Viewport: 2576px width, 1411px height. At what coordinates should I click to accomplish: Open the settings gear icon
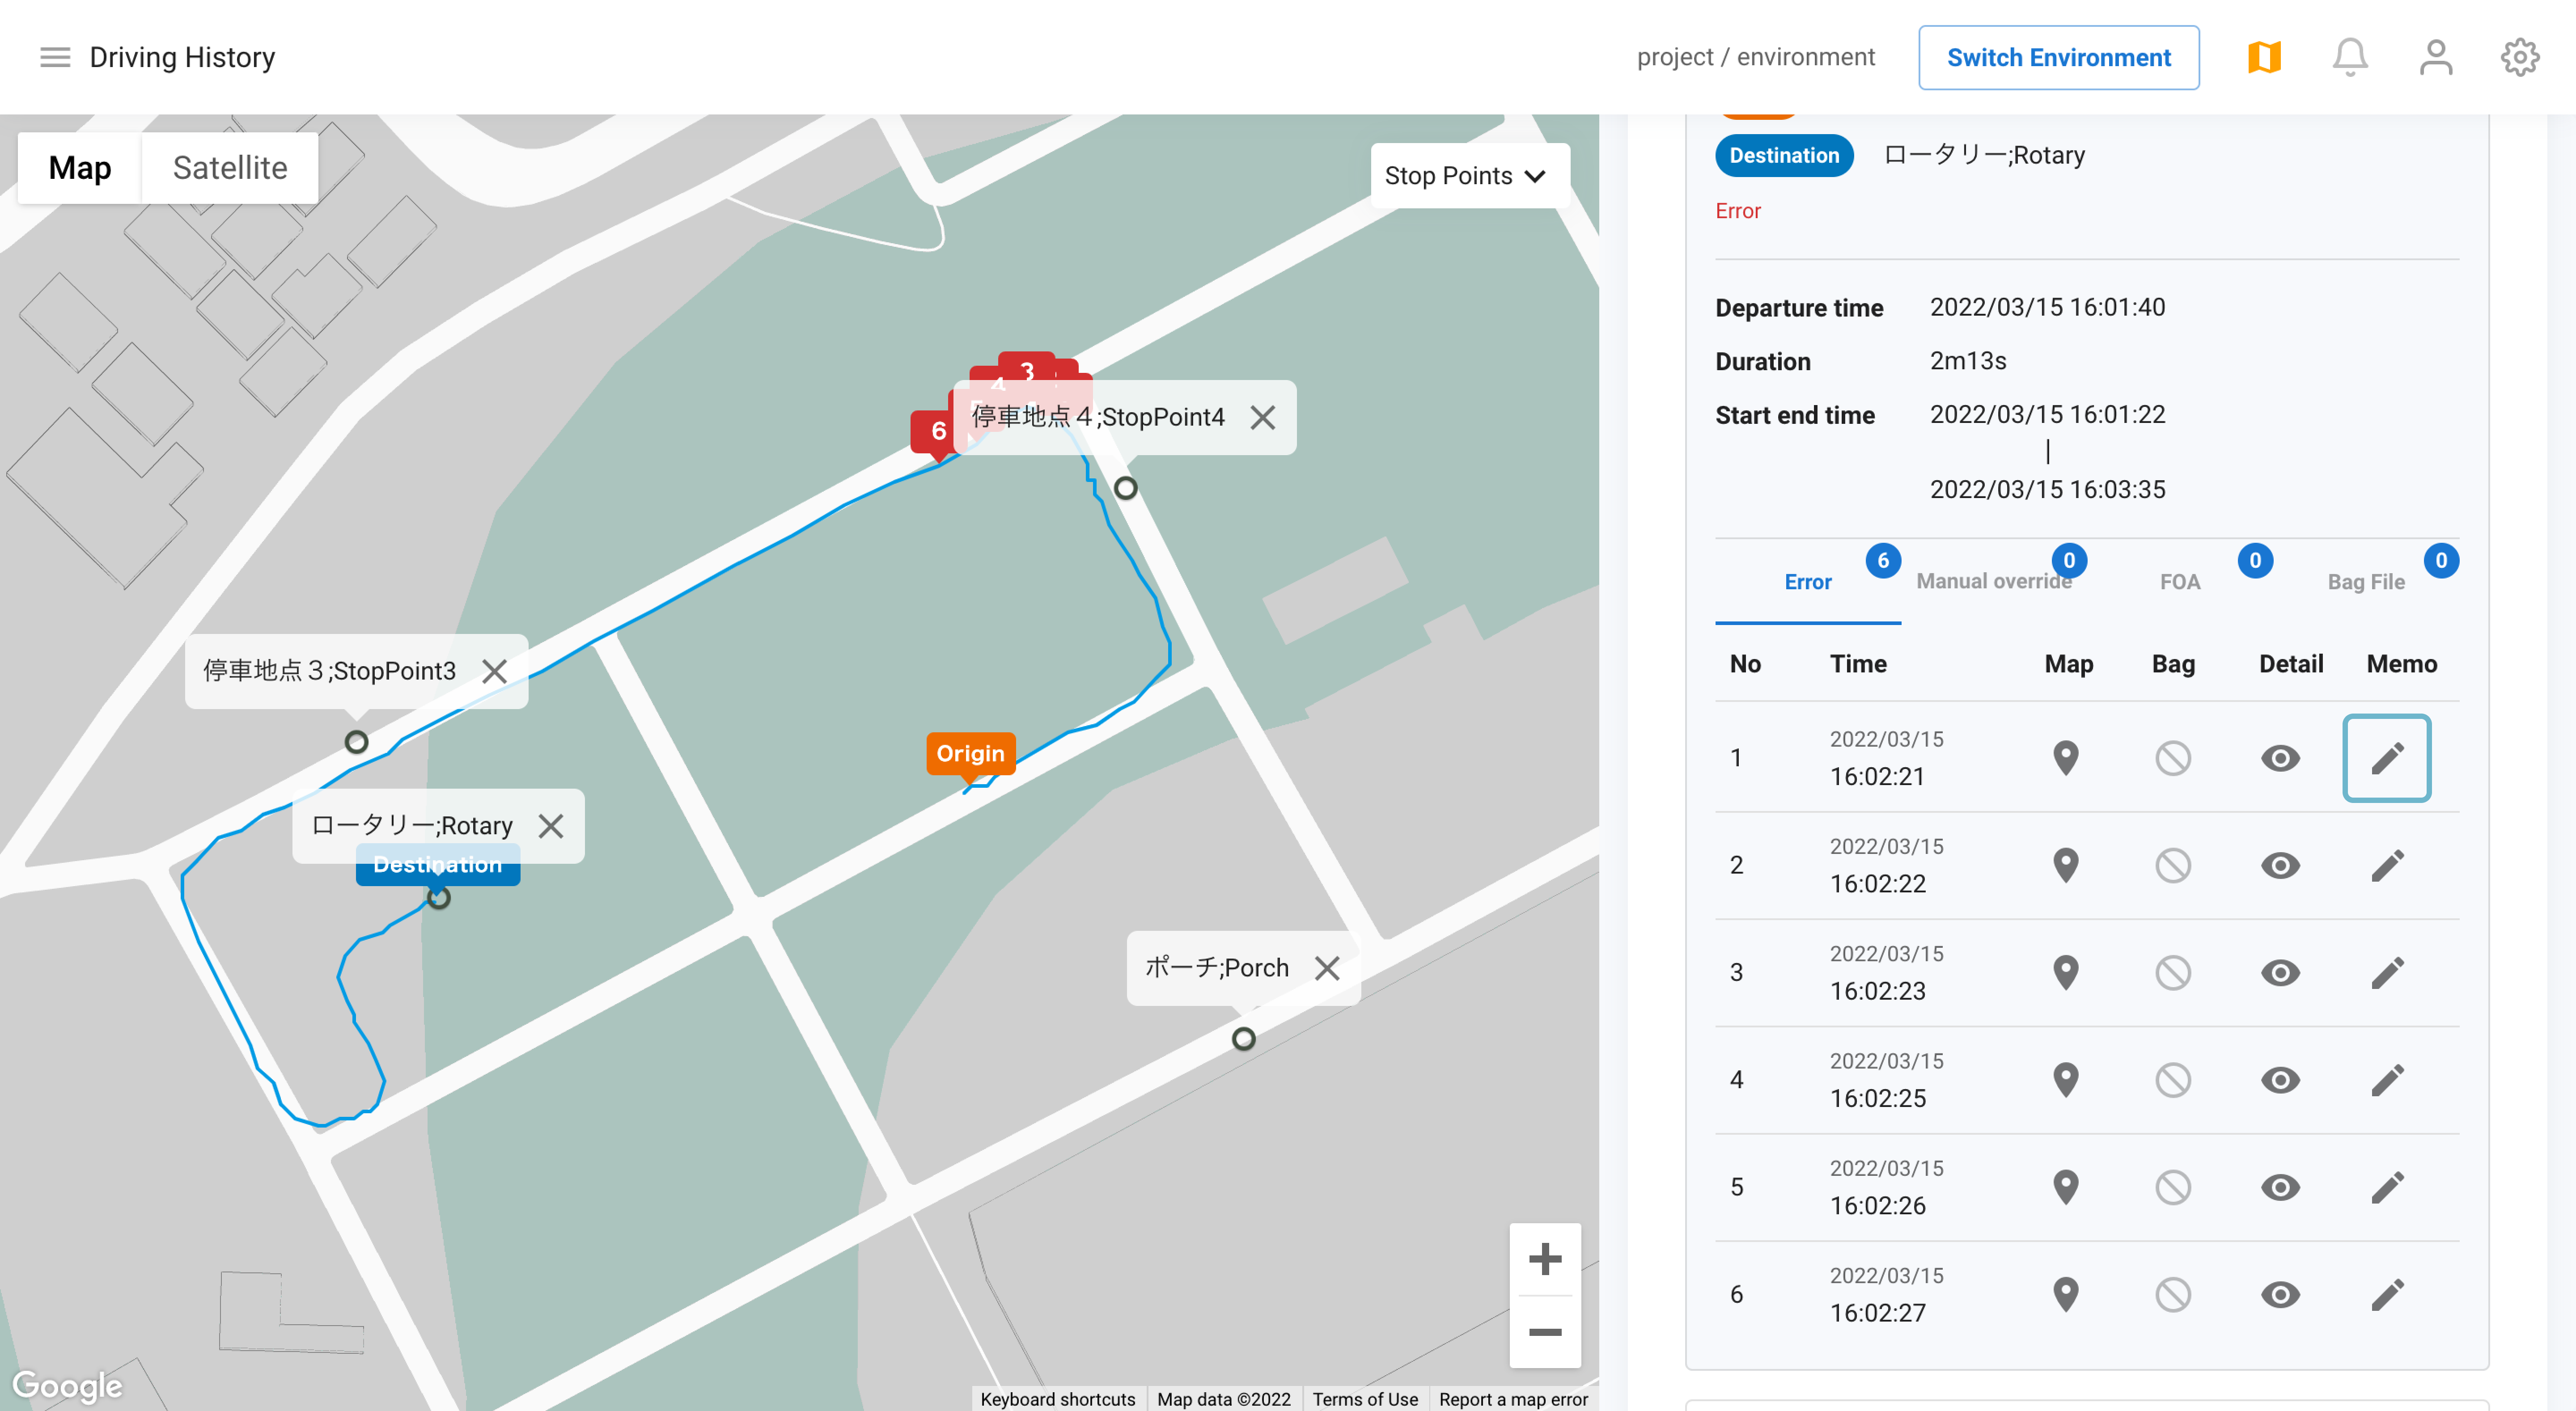point(2519,57)
